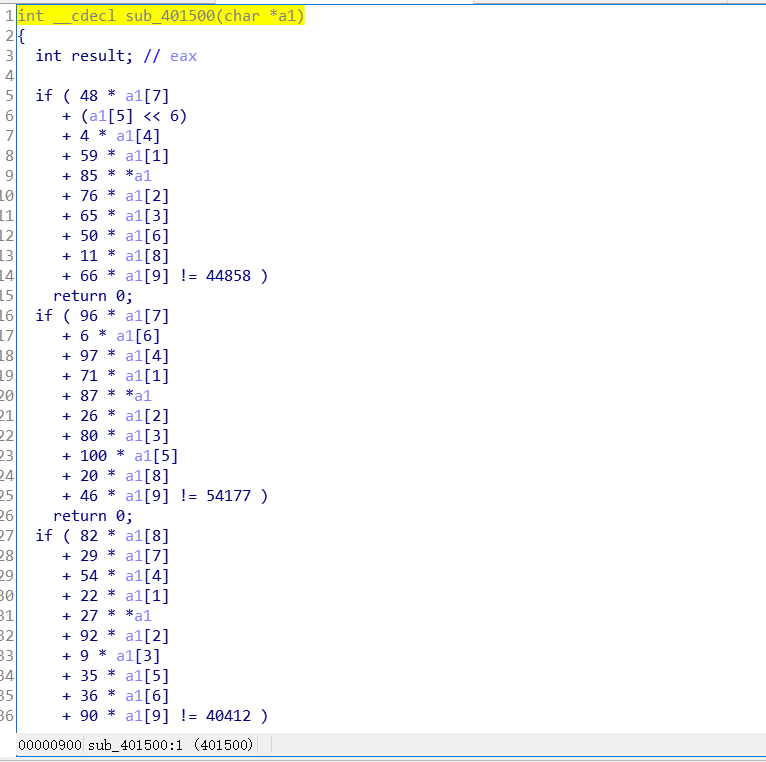
Task: Click 'char *a1' parameter in signature
Action: [260, 16]
